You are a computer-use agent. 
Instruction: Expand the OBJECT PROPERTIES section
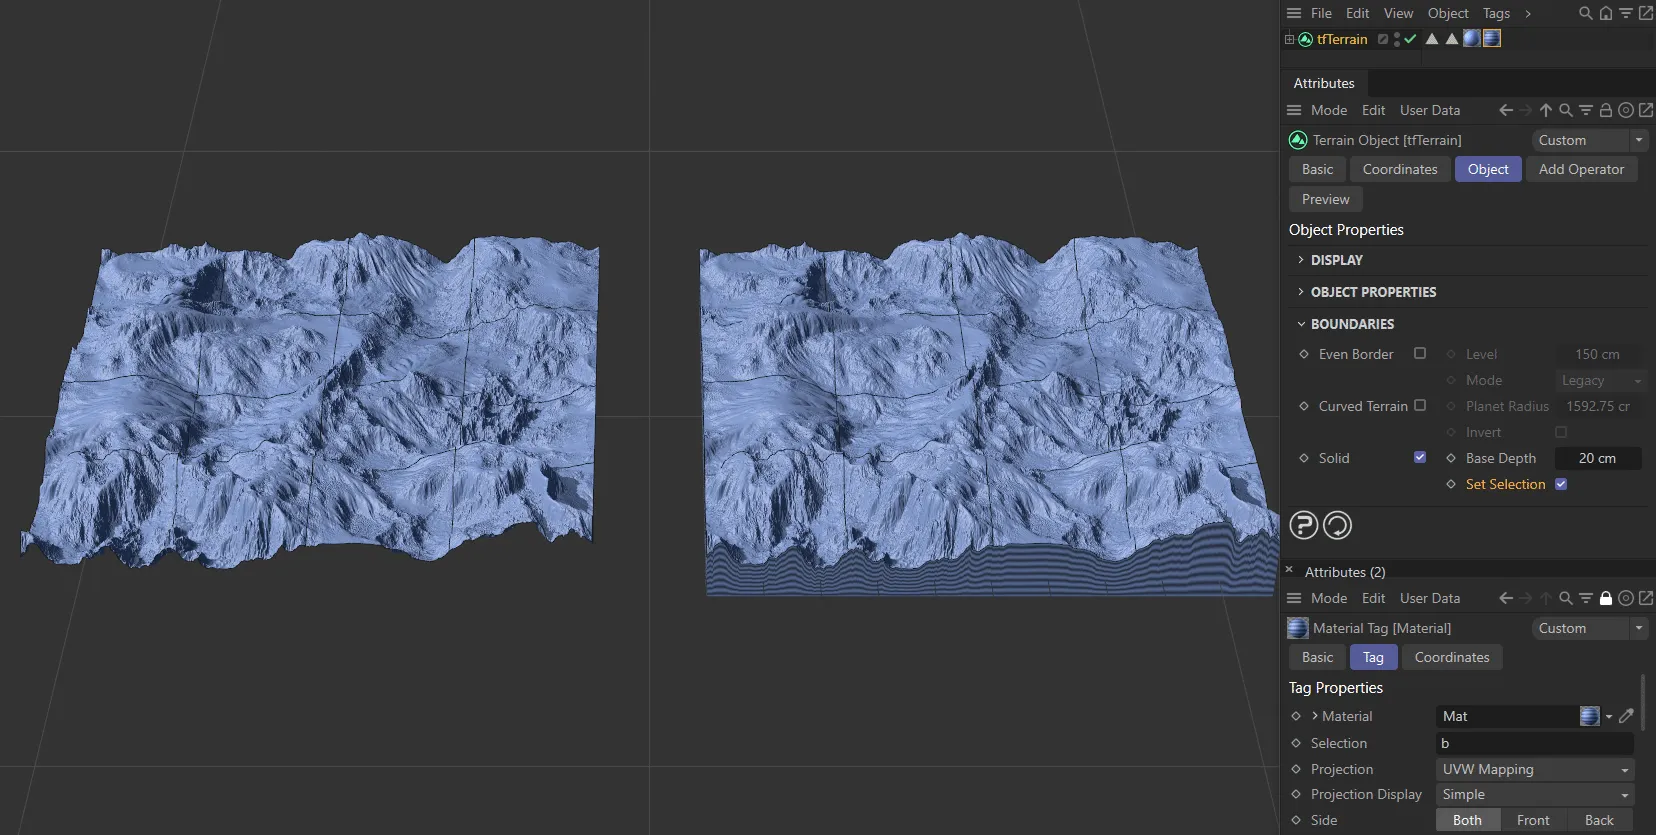pyautogui.click(x=1300, y=292)
